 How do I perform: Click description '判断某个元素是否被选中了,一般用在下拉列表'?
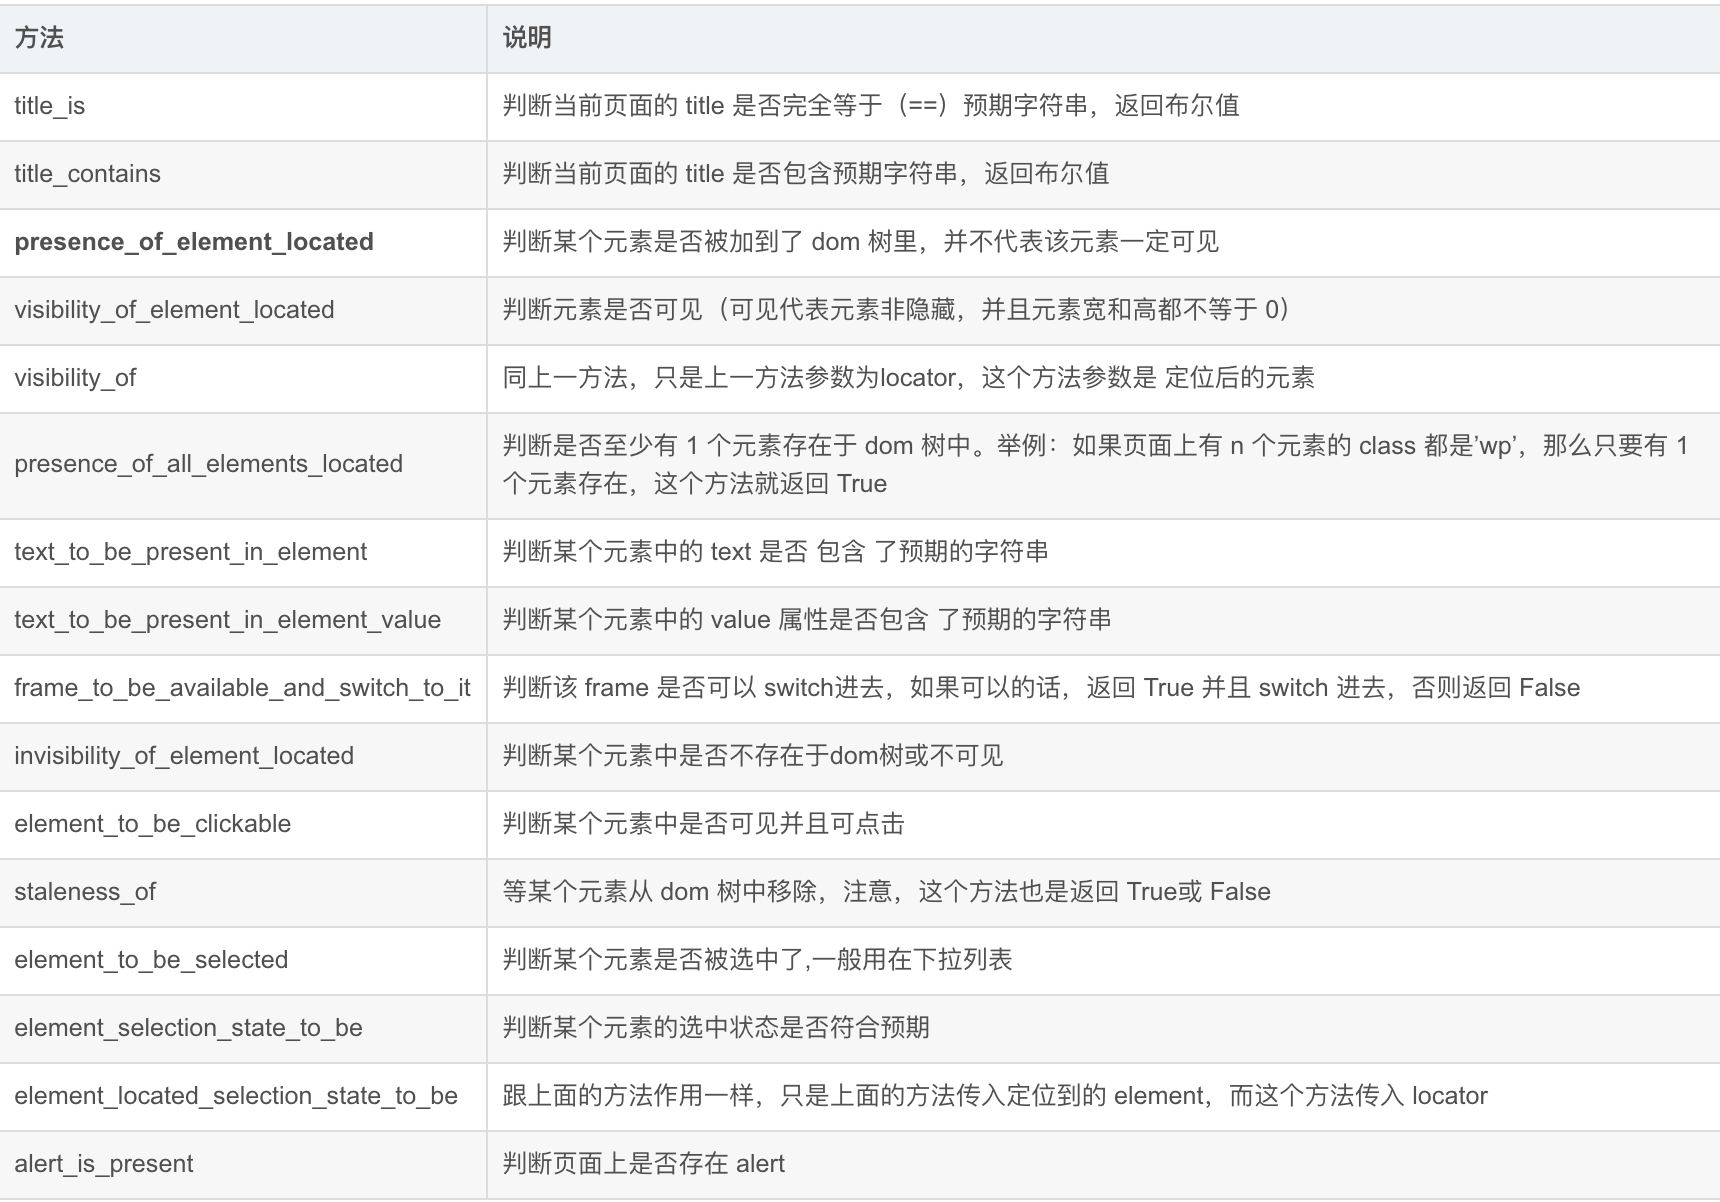757,960
